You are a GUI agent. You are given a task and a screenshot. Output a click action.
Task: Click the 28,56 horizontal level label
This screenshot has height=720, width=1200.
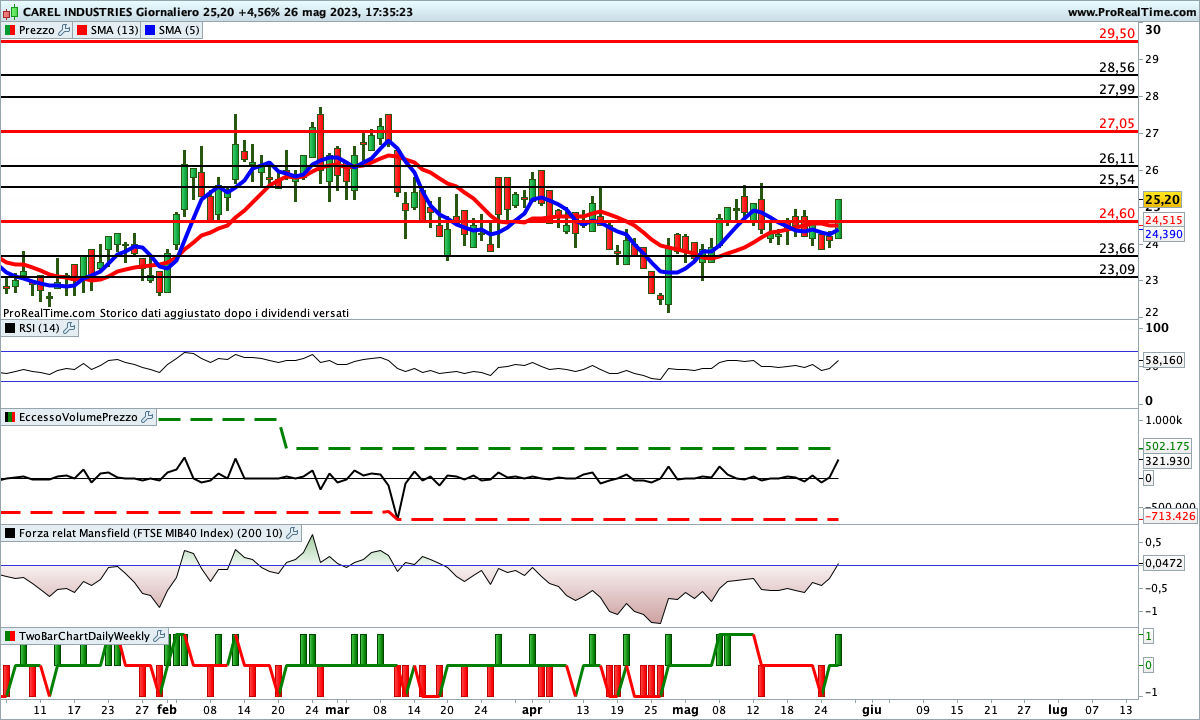point(1117,68)
